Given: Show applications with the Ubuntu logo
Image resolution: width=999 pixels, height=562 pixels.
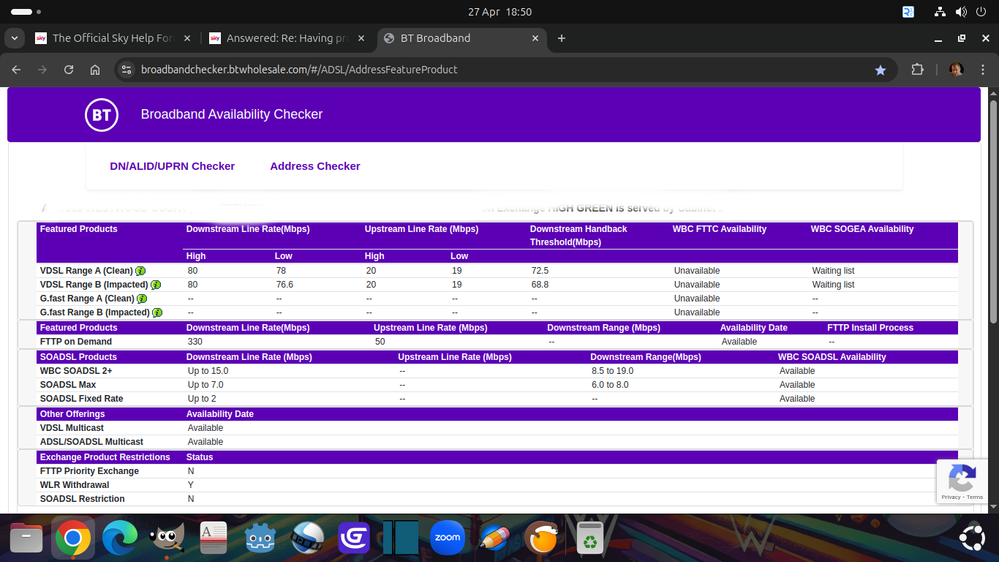Looking at the screenshot, I should (x=973, y=538).
